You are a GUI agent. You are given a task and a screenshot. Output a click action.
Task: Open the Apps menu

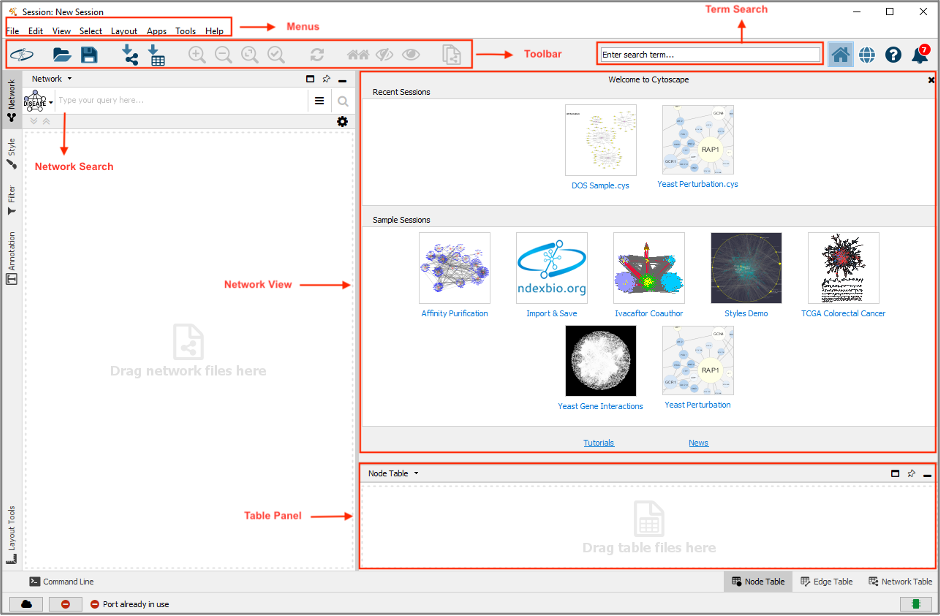click(156, 31)
